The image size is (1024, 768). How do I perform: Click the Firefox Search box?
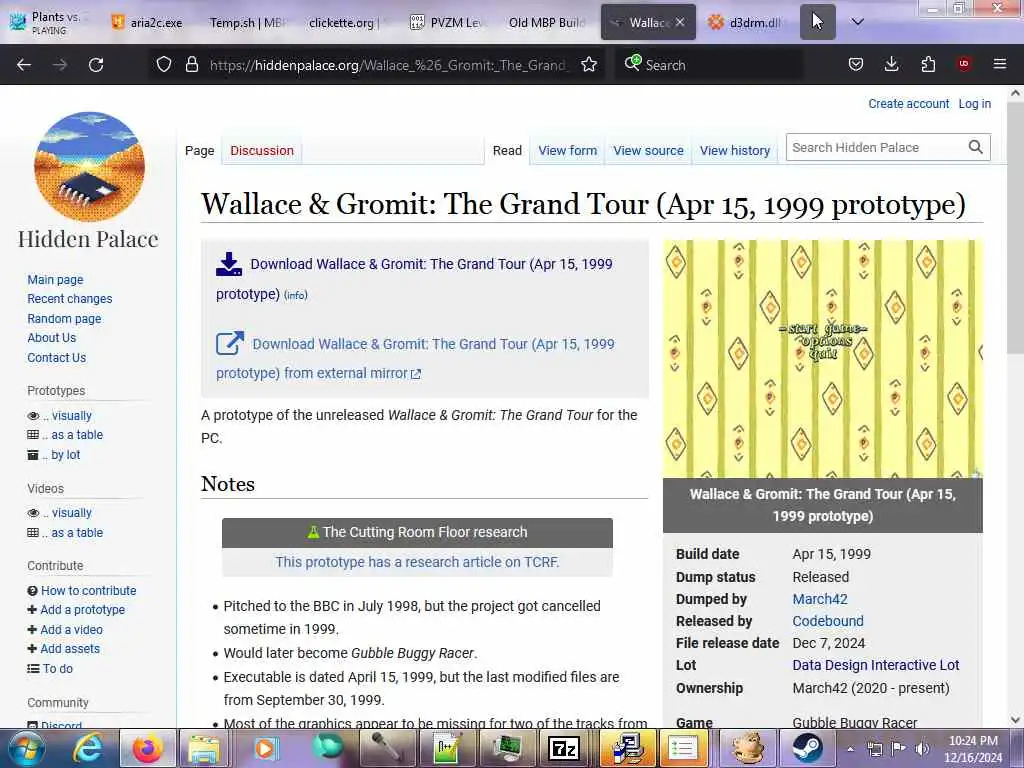click(709, 65)
